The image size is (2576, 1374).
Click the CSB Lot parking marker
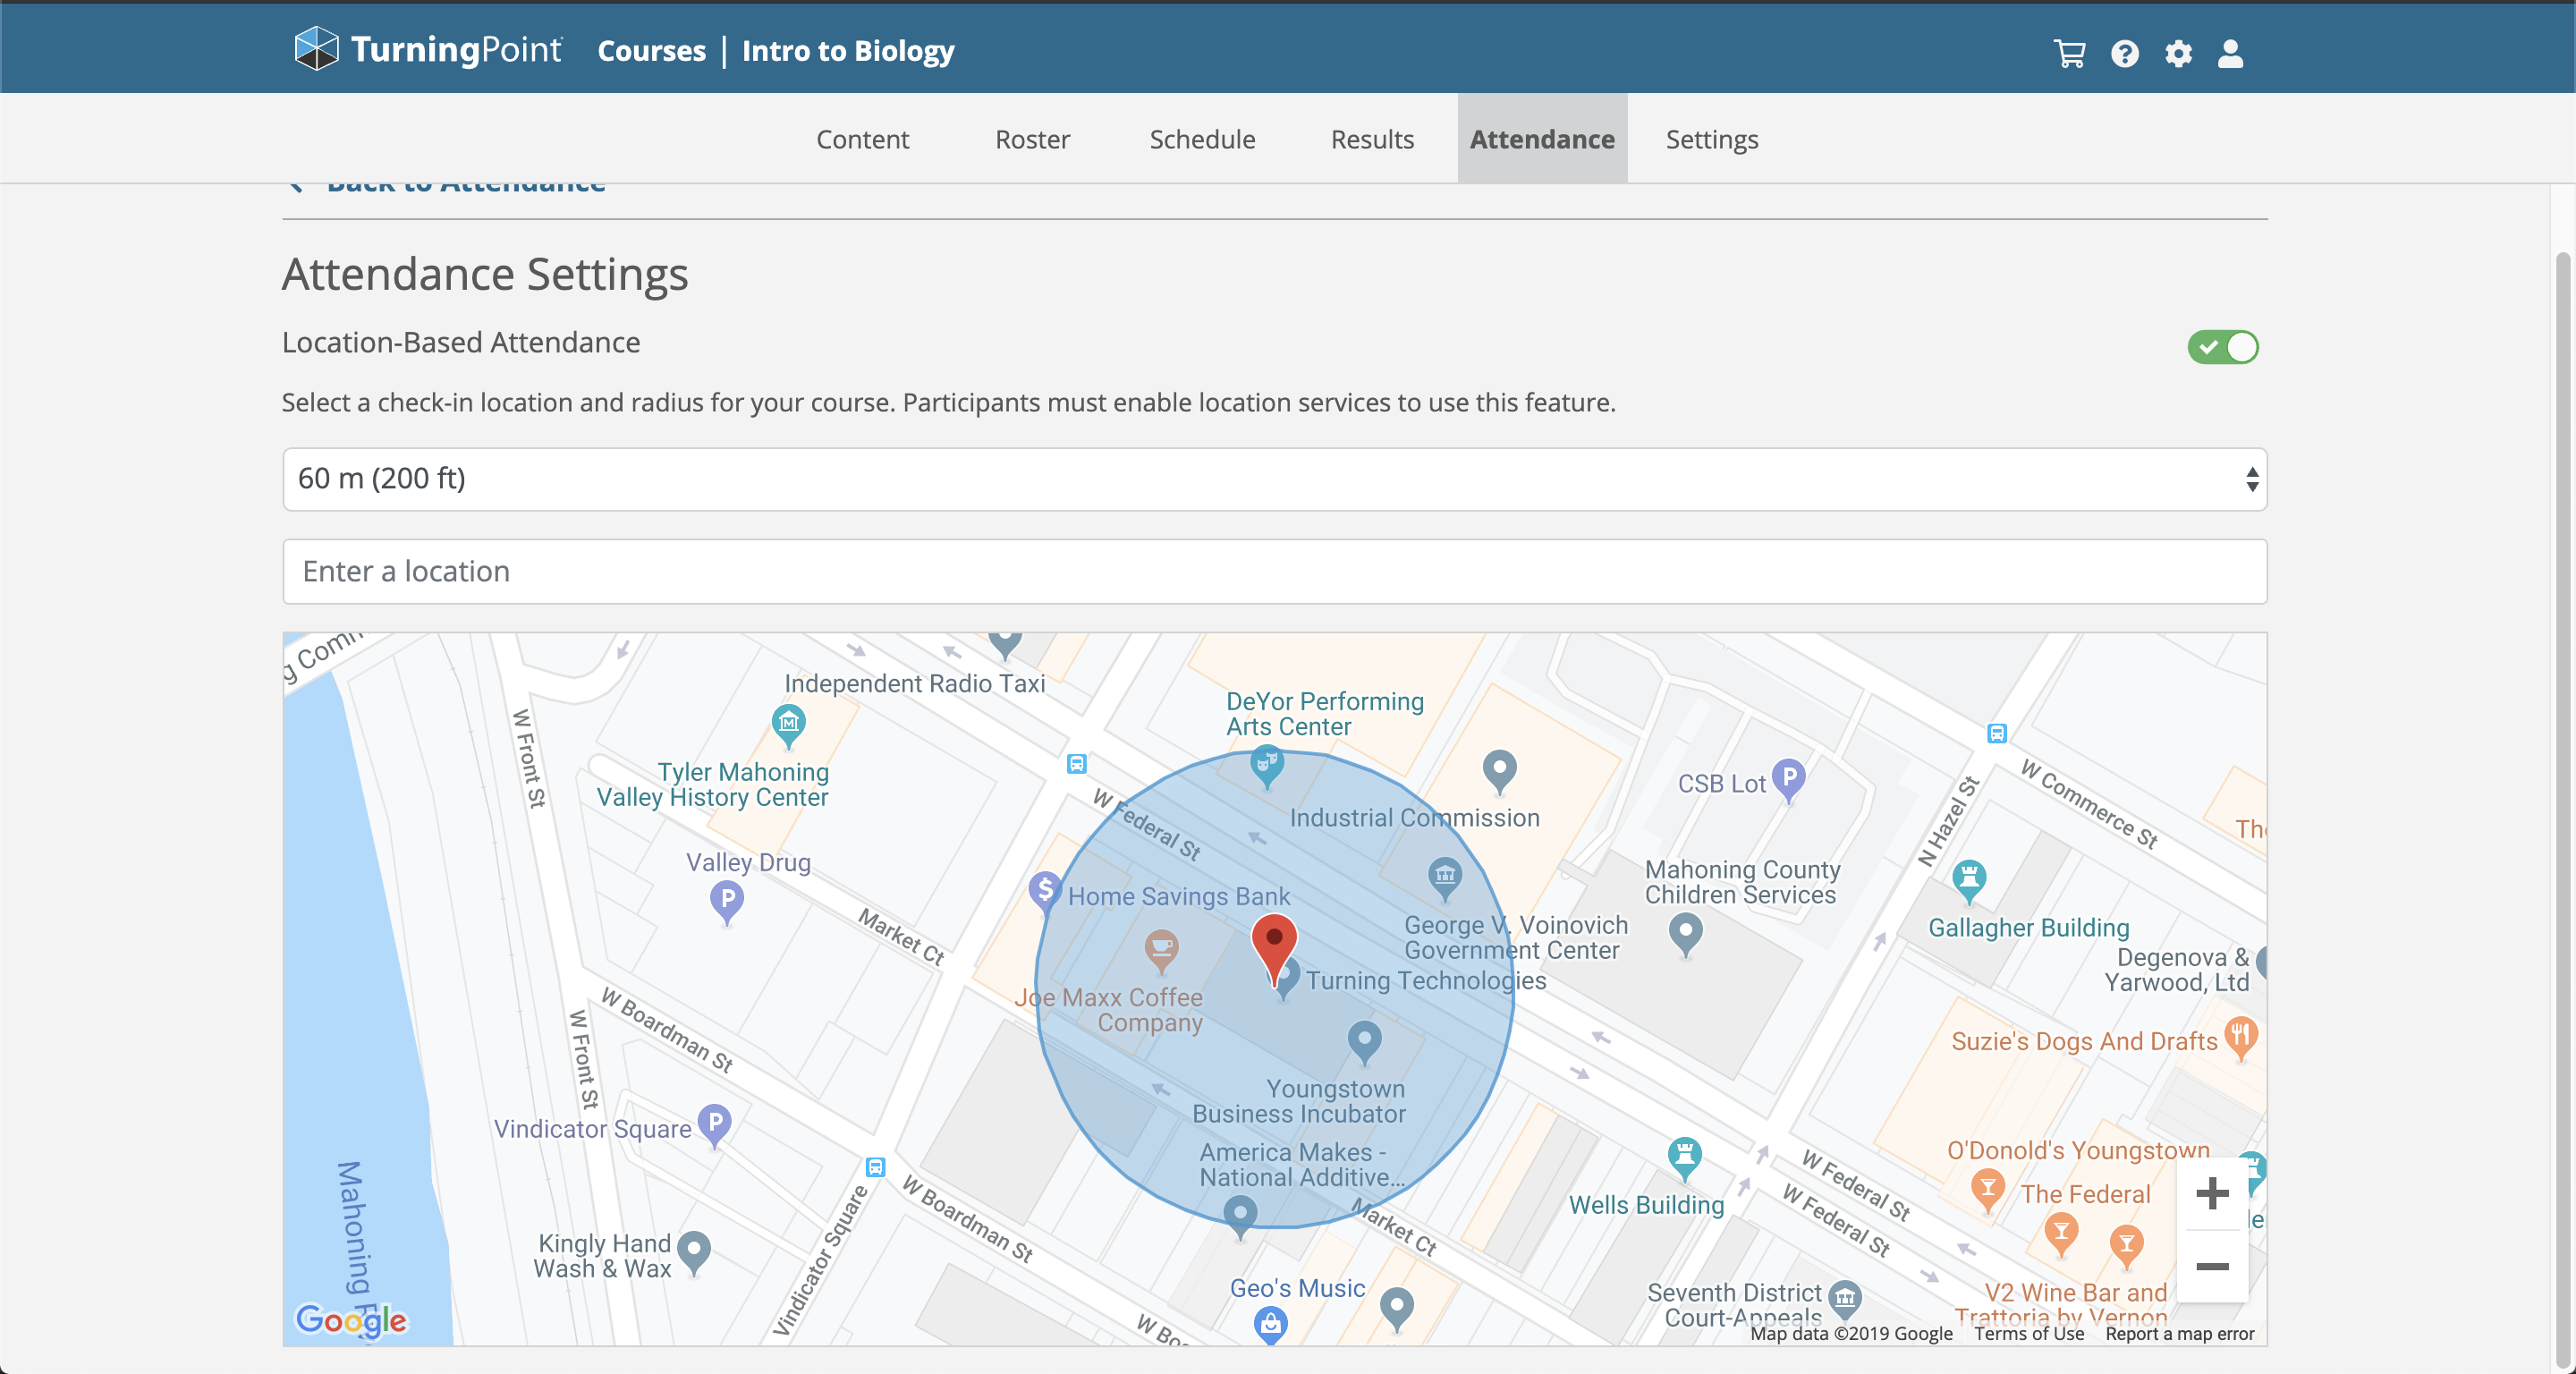point(1788,779)
